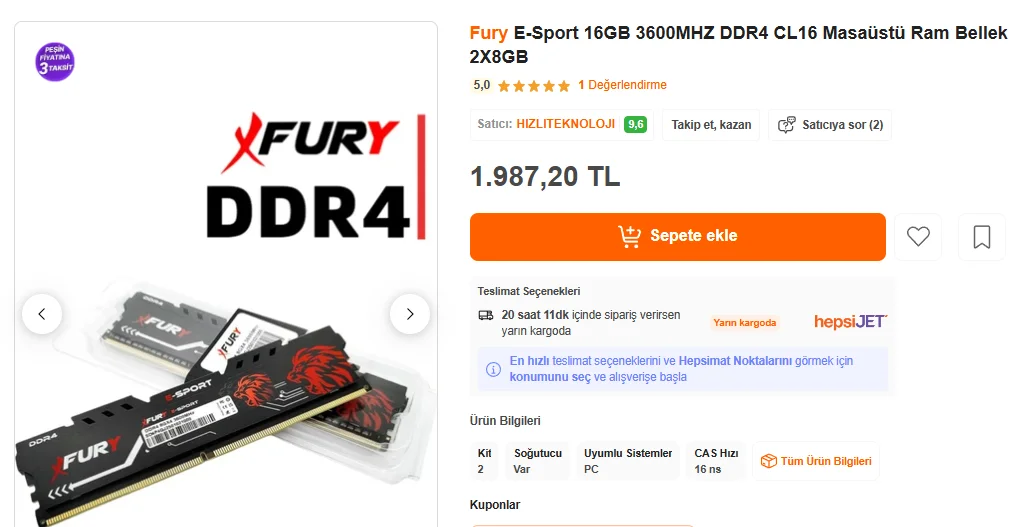Go to previous product image arrow
This screenshot has height=527, width=1020.
pos(42,314)
